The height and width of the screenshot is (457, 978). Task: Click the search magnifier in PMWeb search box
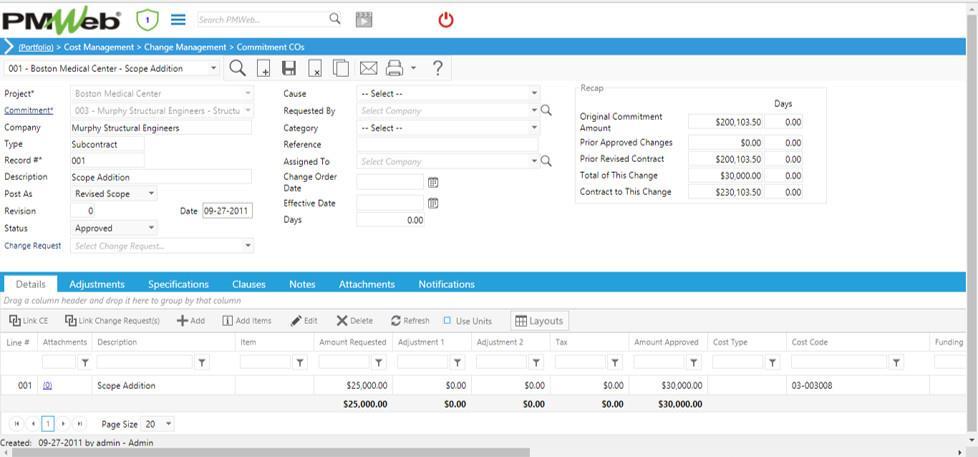tap(335, 19)
